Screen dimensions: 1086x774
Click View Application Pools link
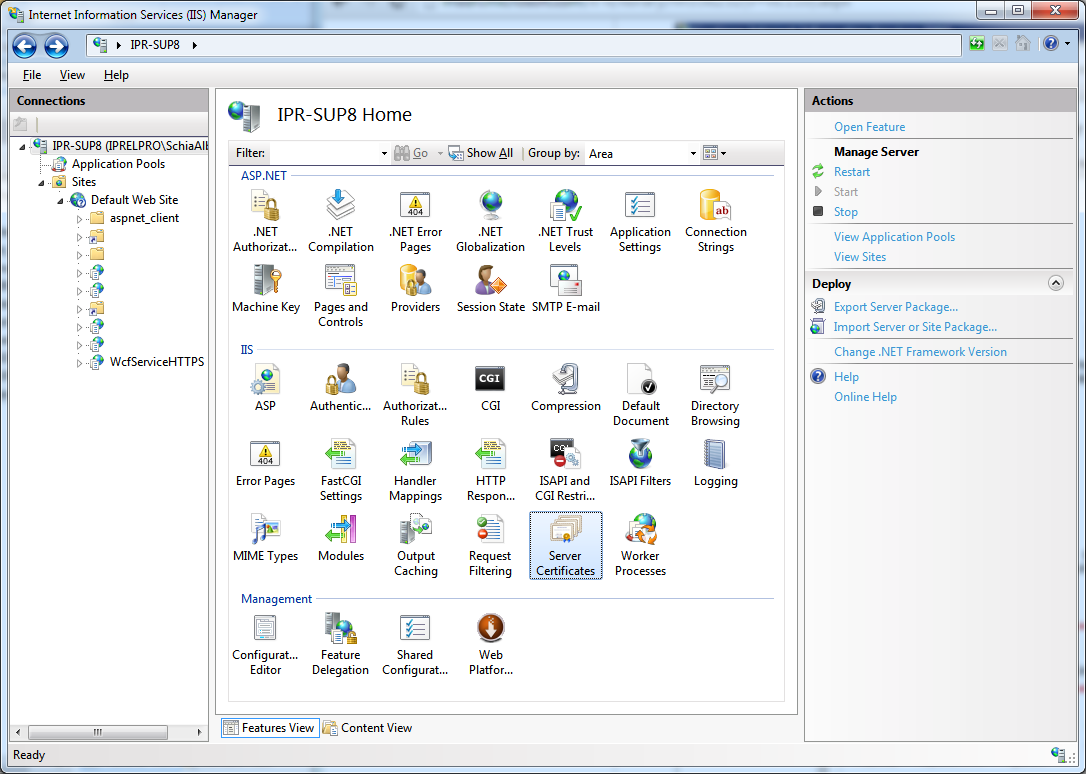click(894, 237)
